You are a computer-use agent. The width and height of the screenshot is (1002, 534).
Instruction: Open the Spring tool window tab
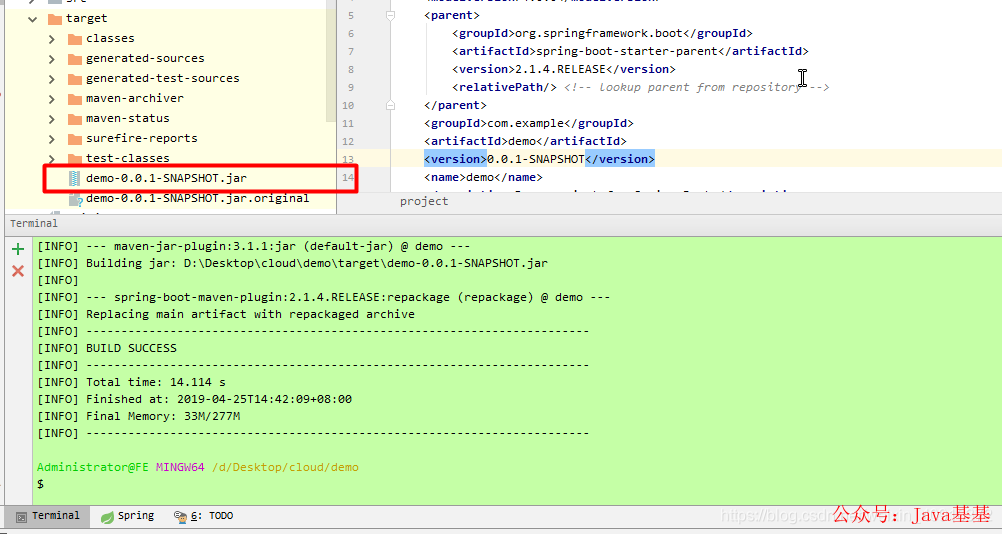click(128, 516)
